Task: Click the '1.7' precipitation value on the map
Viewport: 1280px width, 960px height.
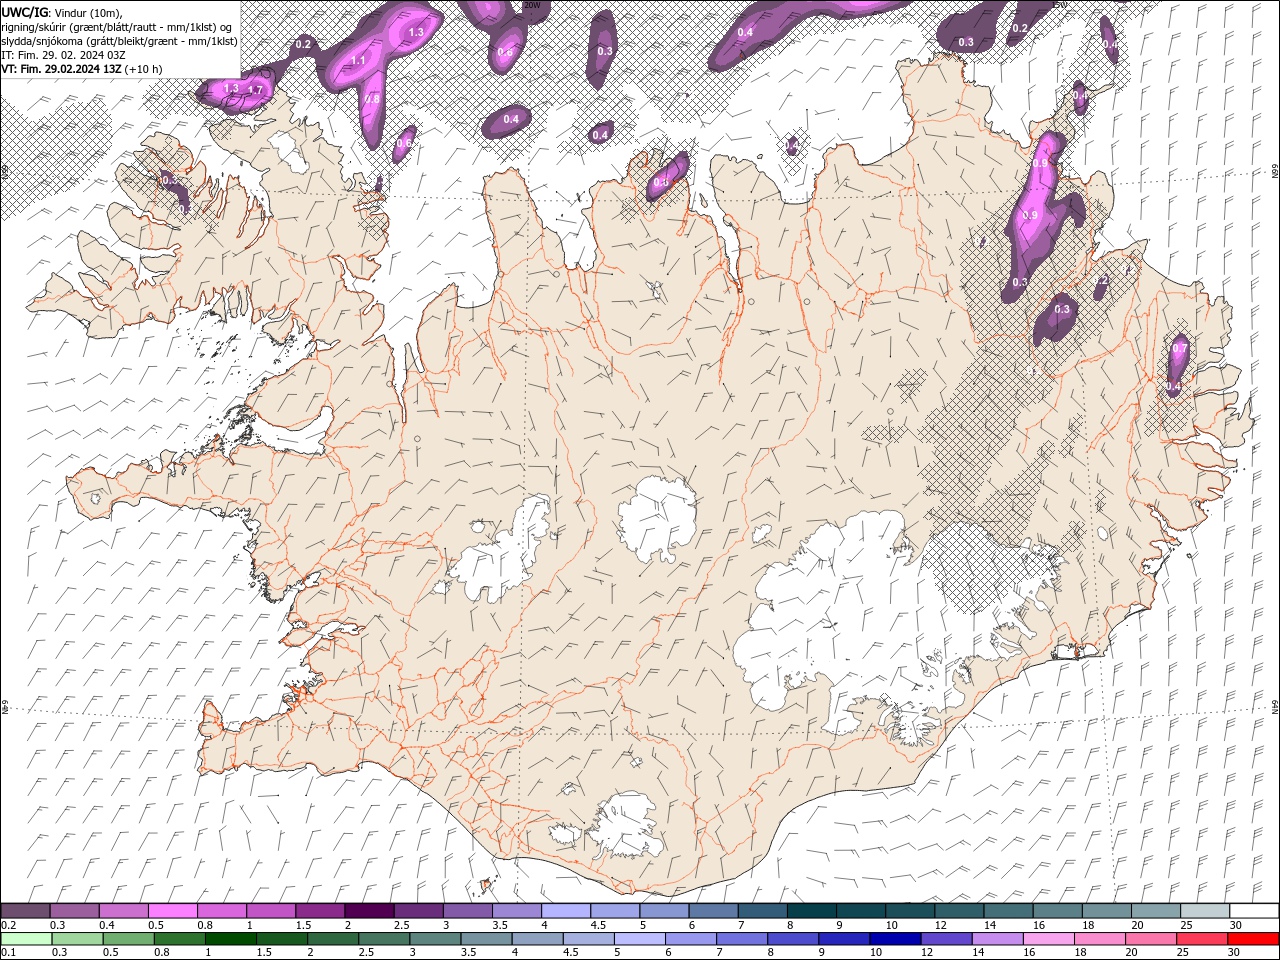Action: click(x=255, y=90)
